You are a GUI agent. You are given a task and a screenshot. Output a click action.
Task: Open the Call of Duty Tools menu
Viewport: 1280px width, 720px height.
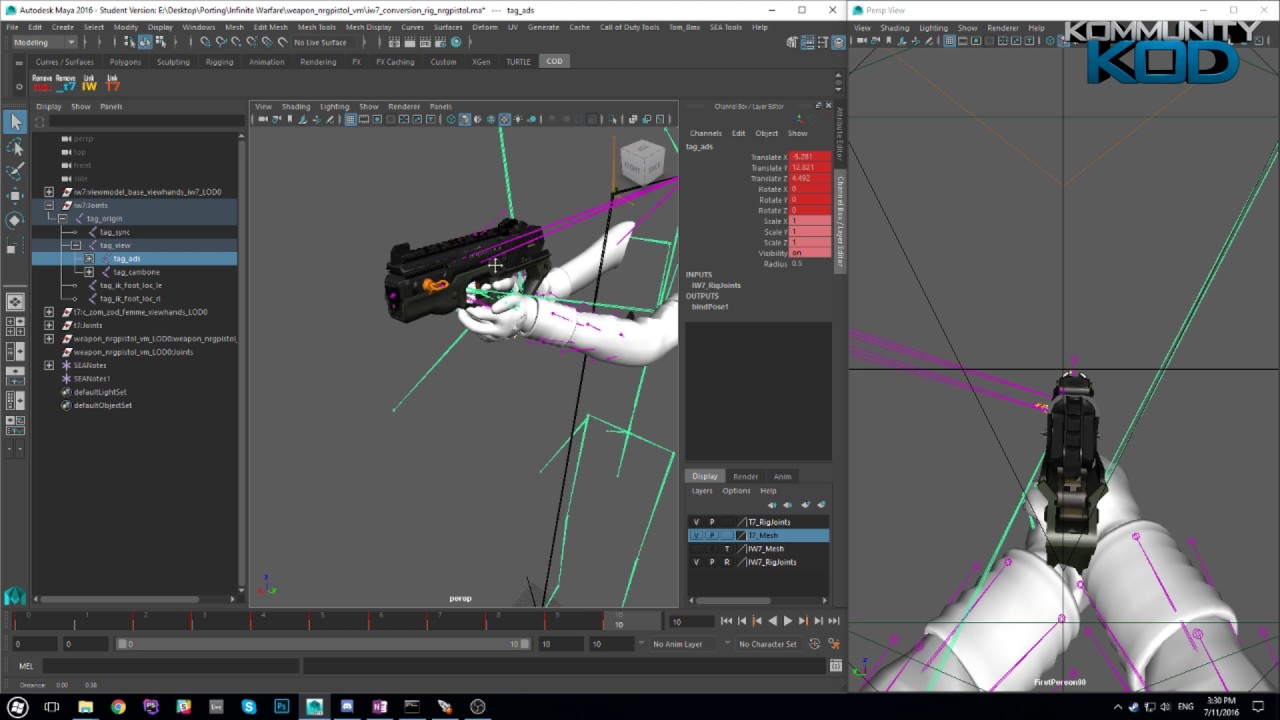(629, 27)
